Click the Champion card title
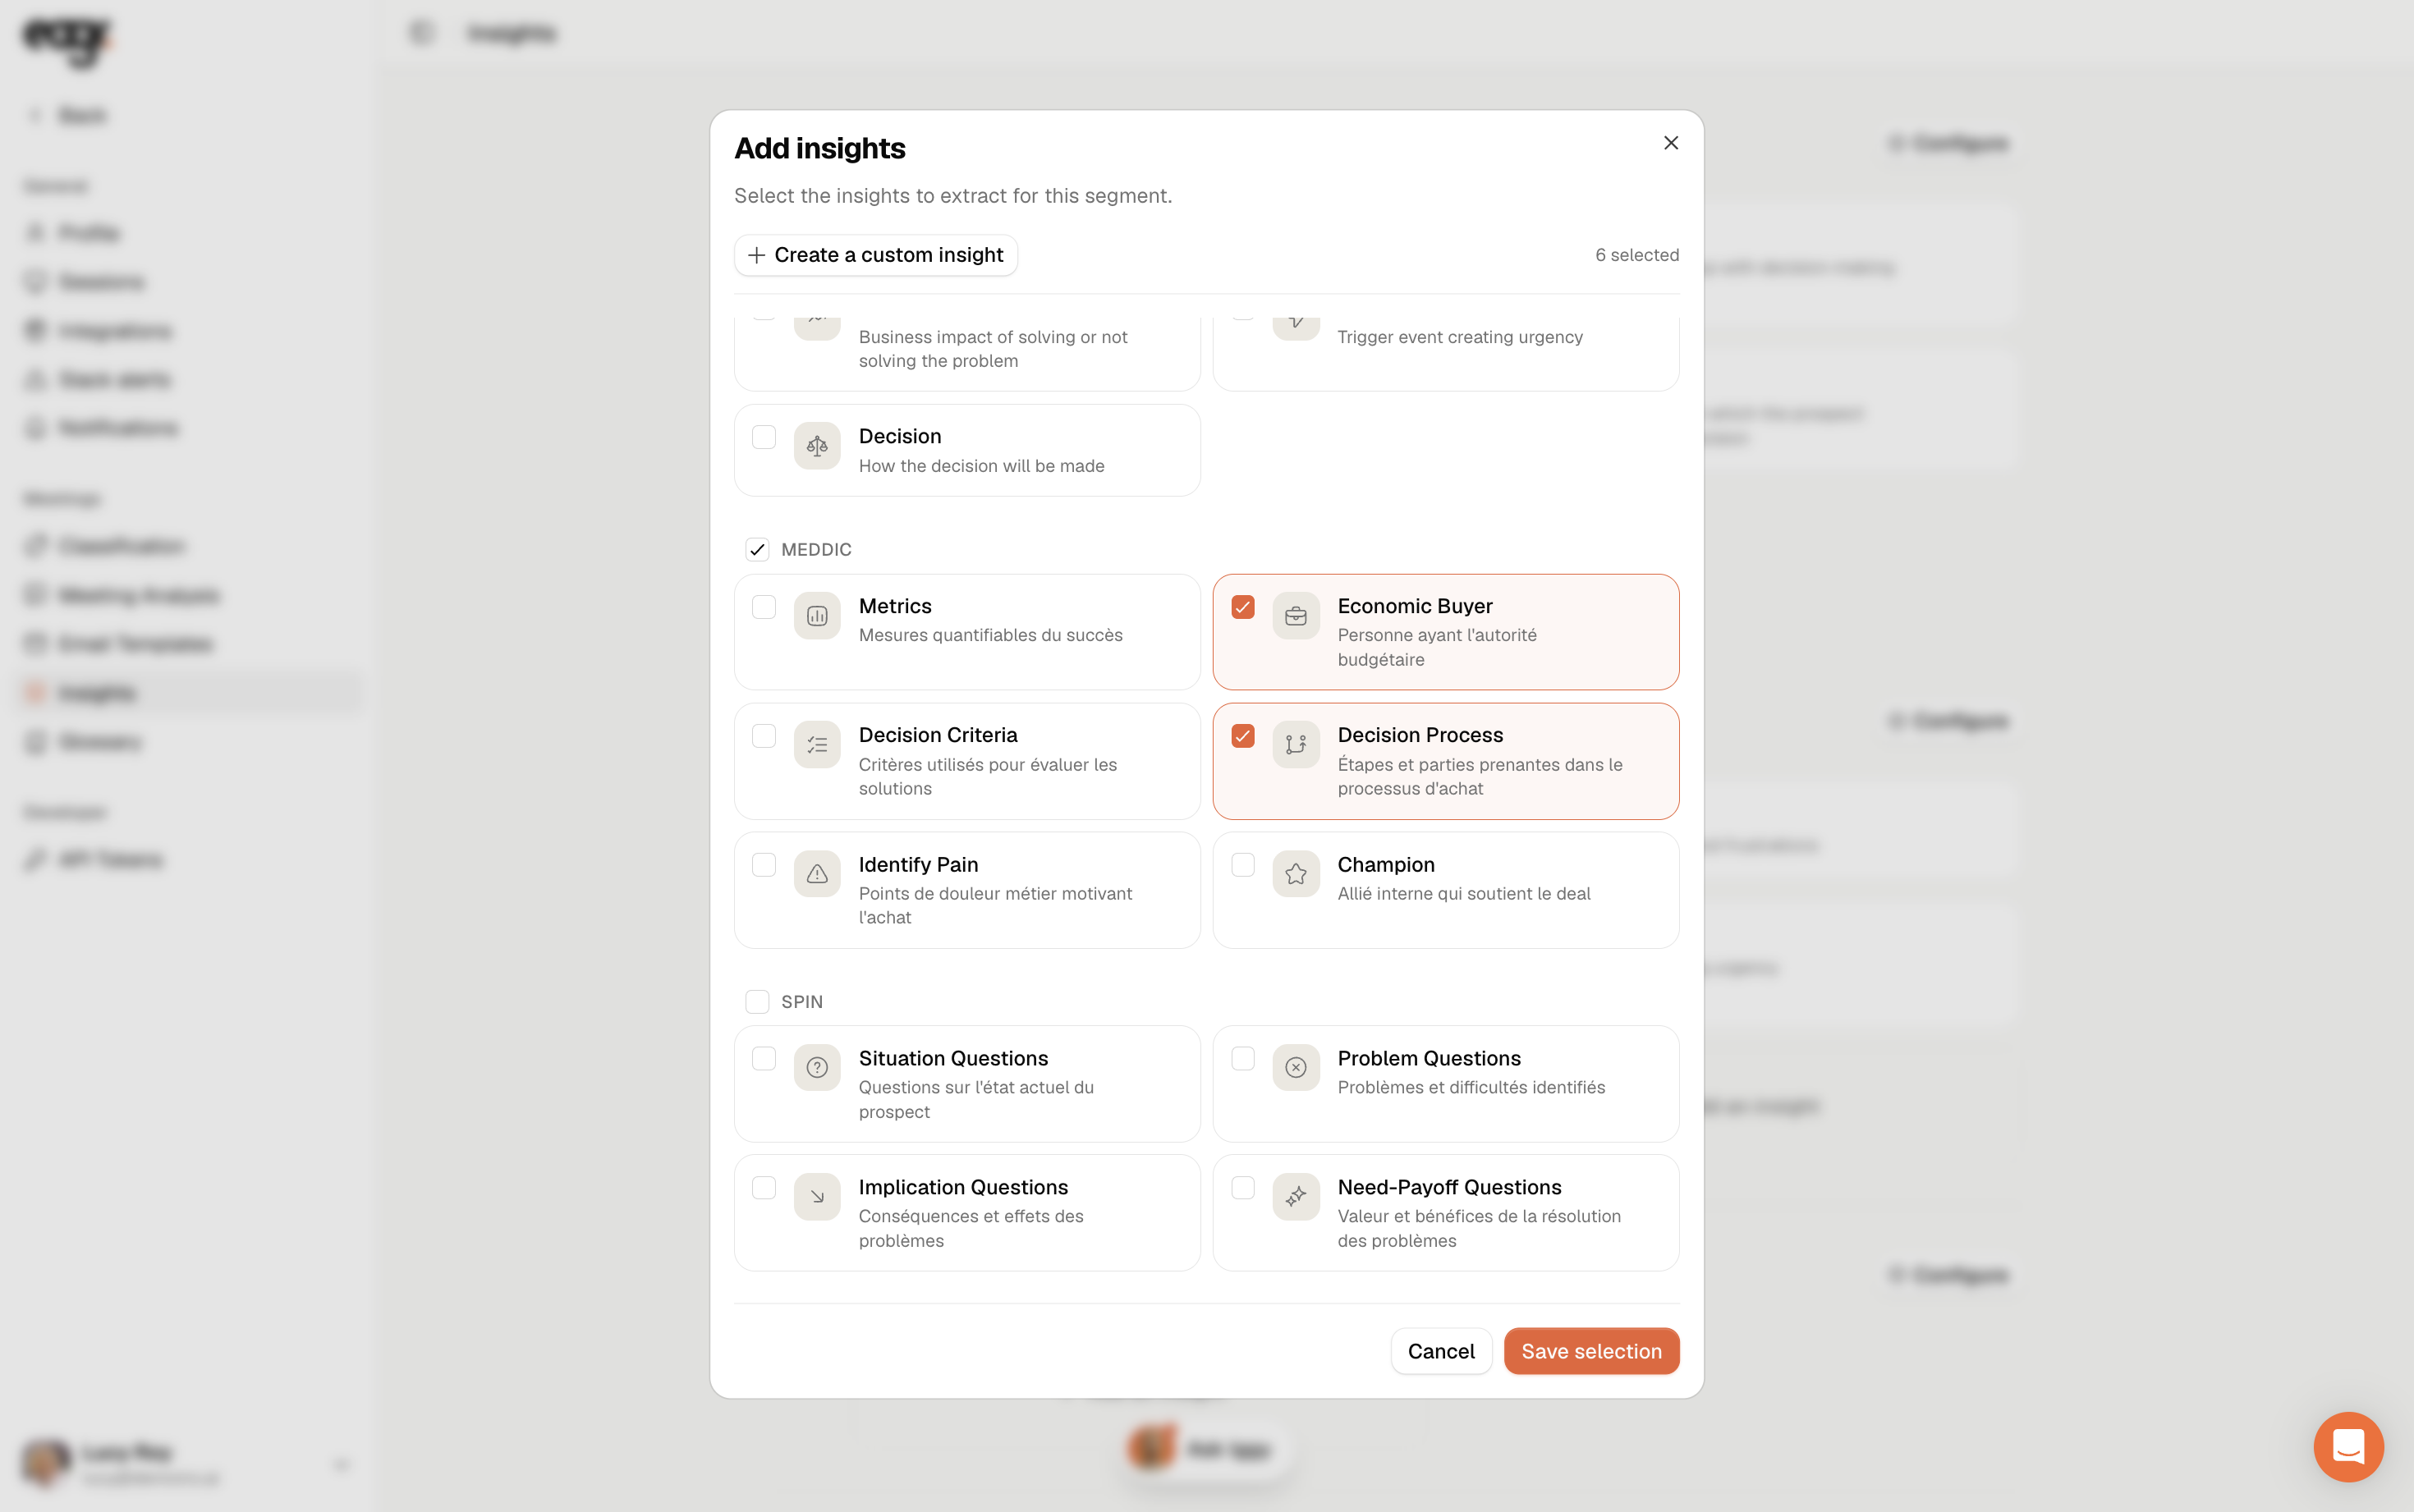Image resolution: width=2414 pixels, height=1512 pixels. pyautogui.click(x=1386, y=864)
